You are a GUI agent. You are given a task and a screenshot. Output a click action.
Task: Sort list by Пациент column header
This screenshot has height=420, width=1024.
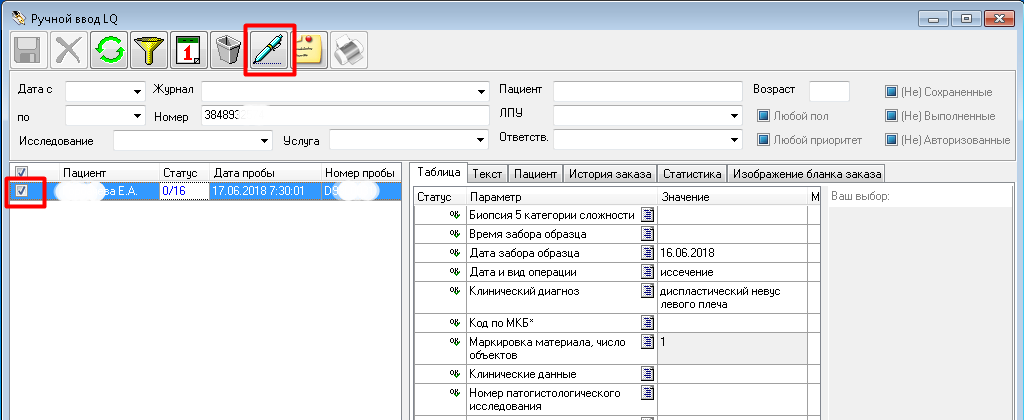click(109, 173)
